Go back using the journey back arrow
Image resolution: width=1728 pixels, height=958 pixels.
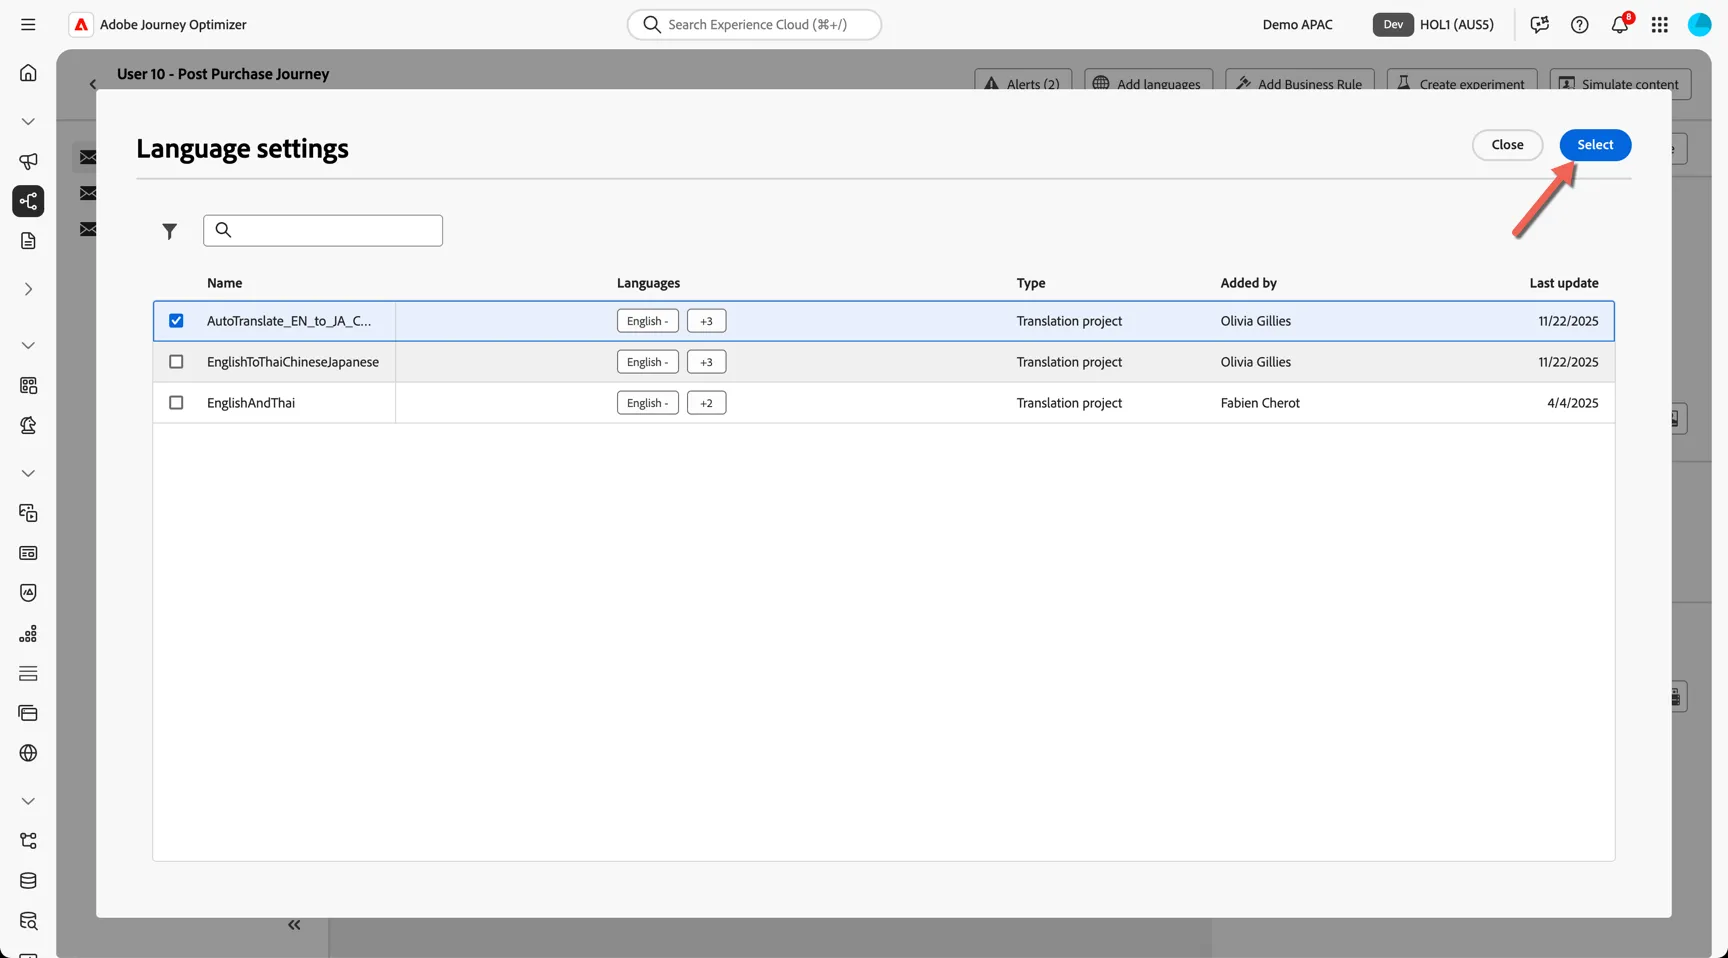click(x=93, y=84)
